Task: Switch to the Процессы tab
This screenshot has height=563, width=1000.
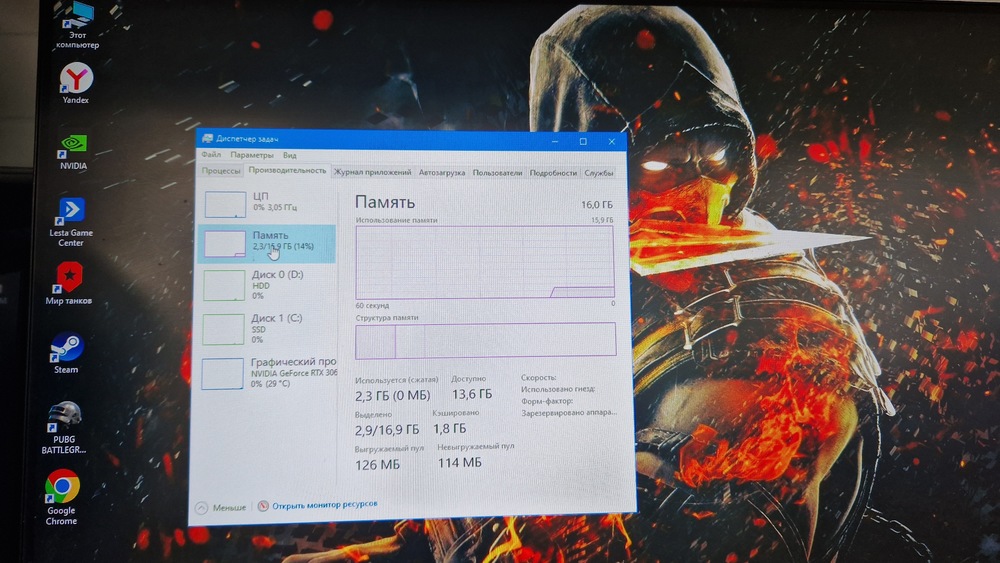Action: pos(221,171)
